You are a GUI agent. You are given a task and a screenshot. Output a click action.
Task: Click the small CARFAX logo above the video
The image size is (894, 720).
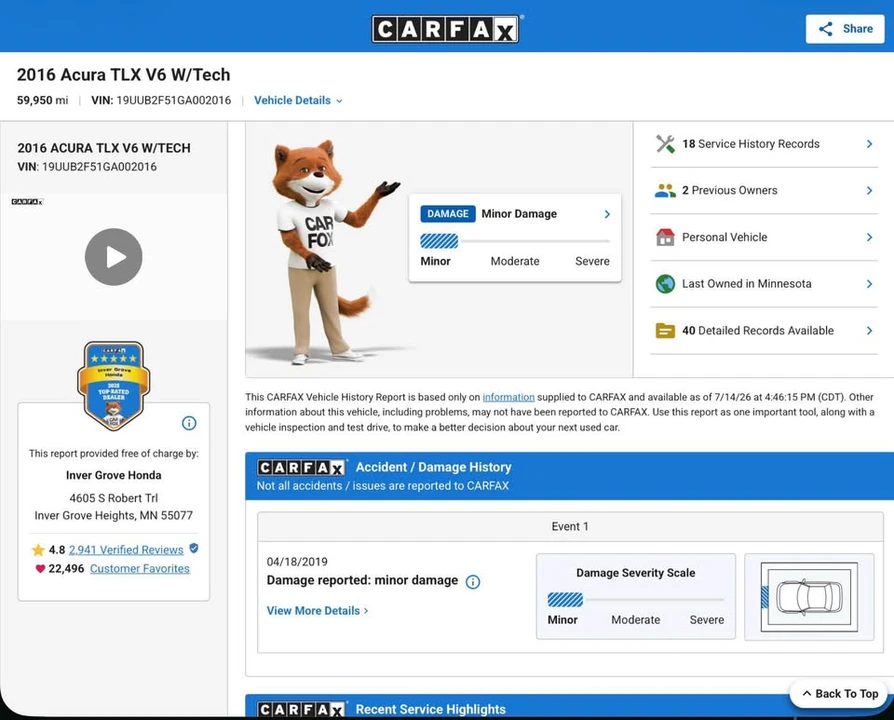click(x=27, y=202)
